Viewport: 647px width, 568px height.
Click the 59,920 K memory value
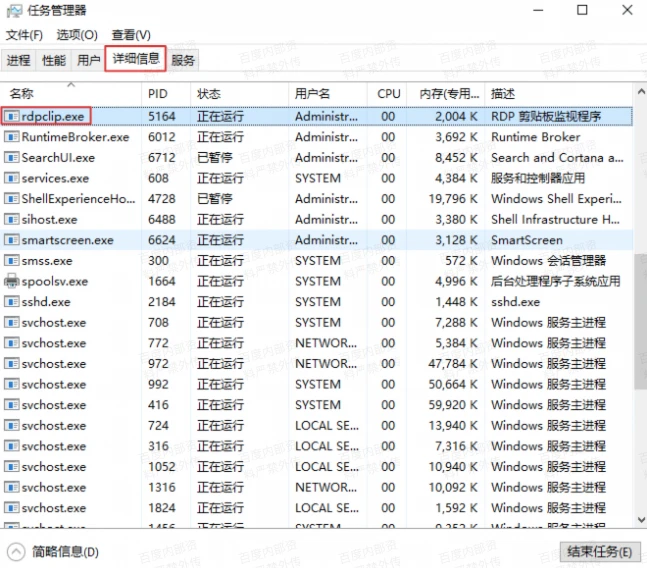click(x=453, y=405)
